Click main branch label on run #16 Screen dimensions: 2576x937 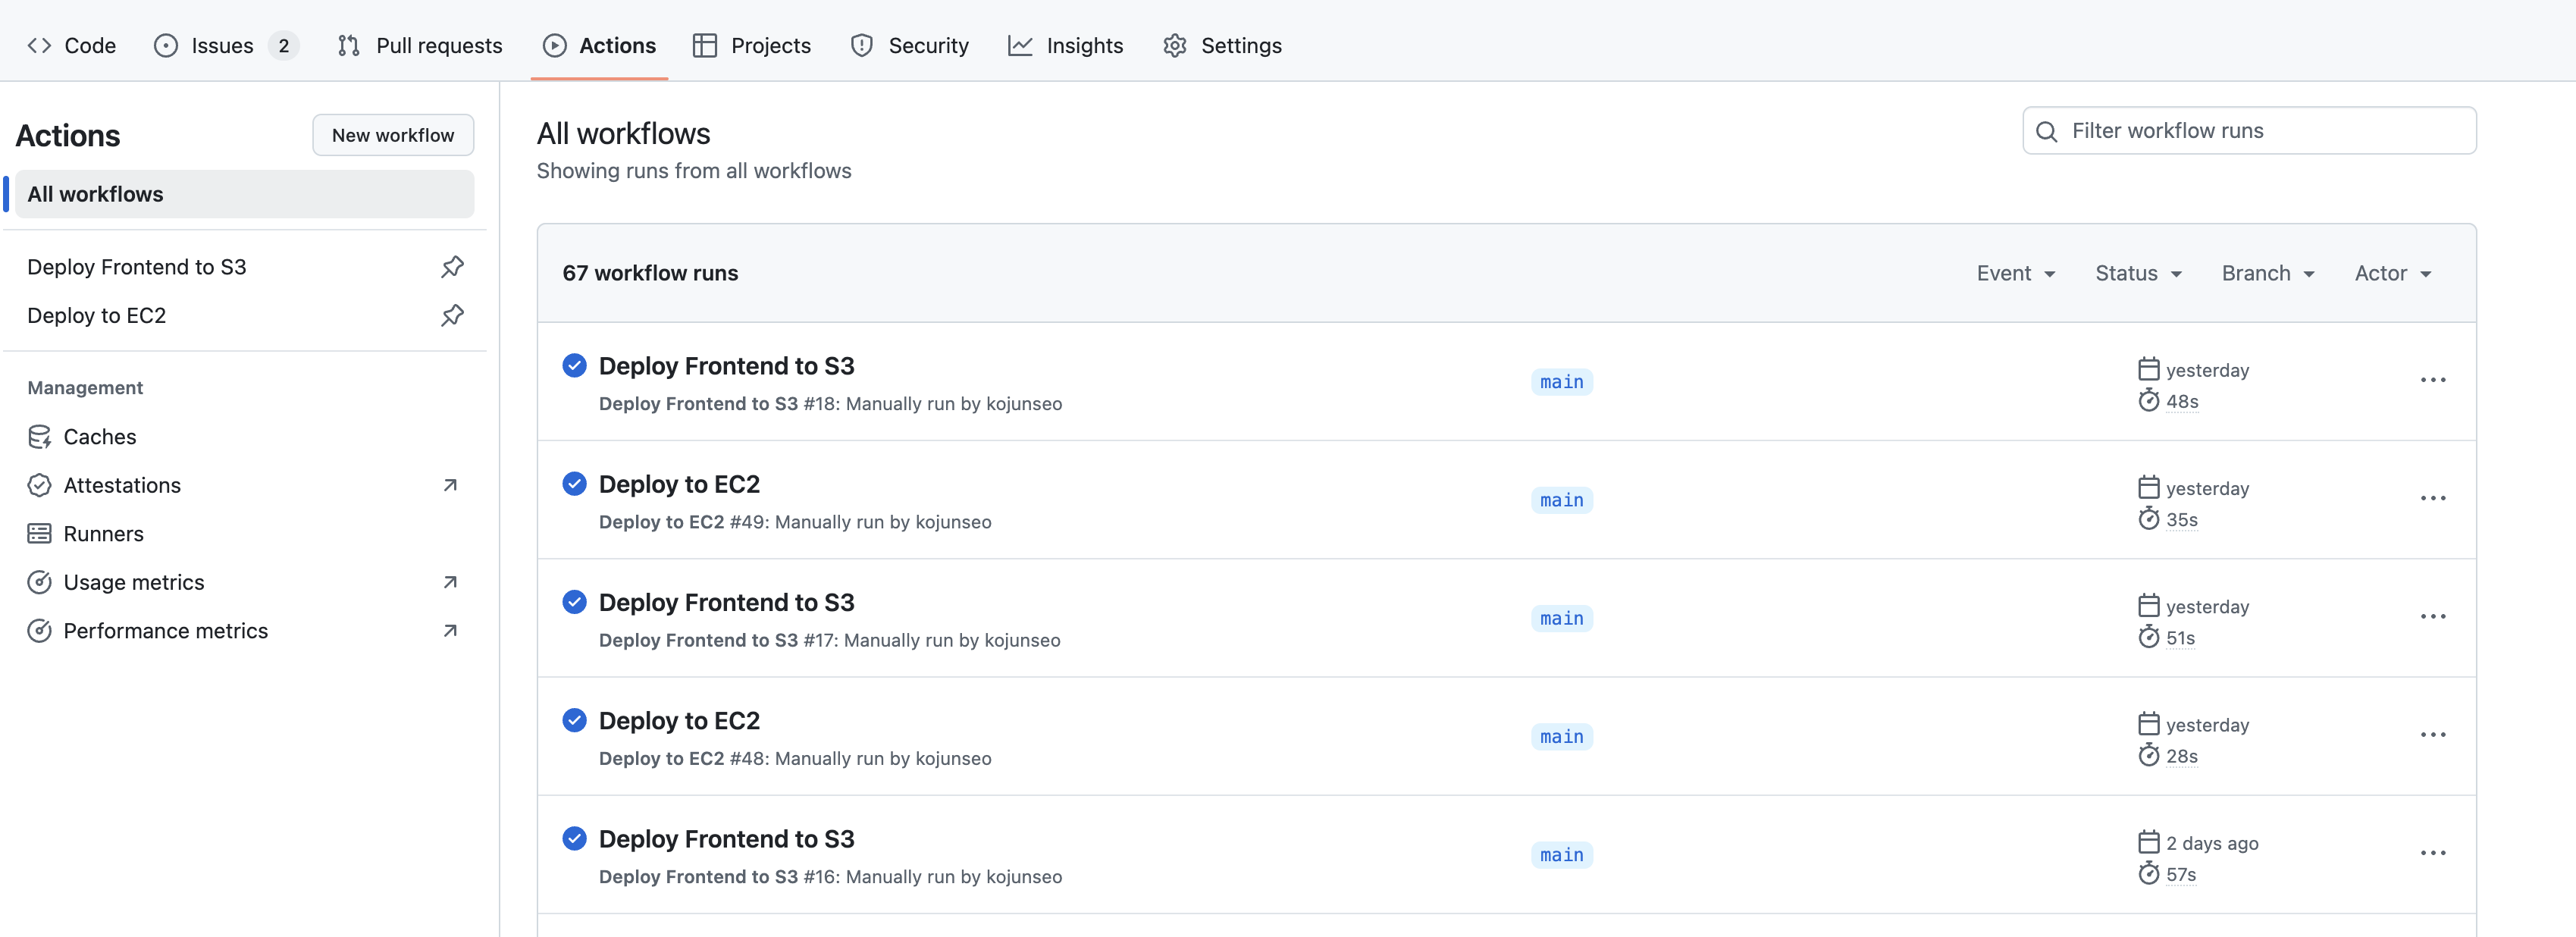(1561, 855)
